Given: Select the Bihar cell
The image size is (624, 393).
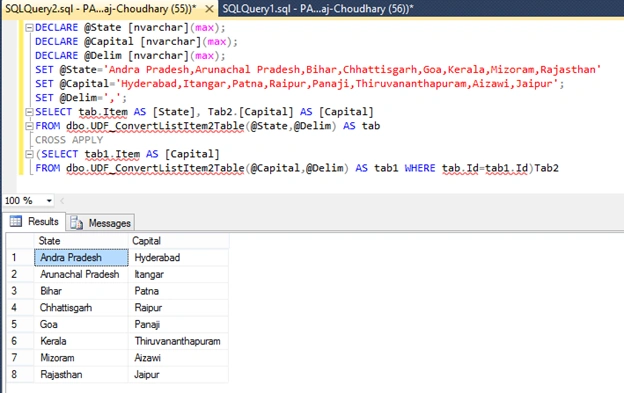Looking at the screenshot, I should click(x=81, y=291).
